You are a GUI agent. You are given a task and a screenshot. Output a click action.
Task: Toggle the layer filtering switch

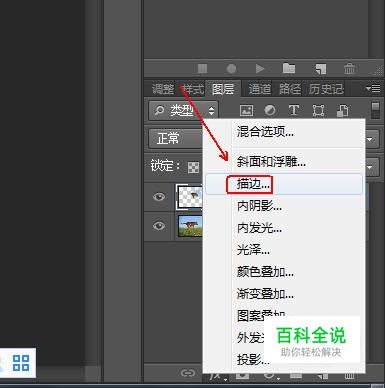(x=375, y=110)
